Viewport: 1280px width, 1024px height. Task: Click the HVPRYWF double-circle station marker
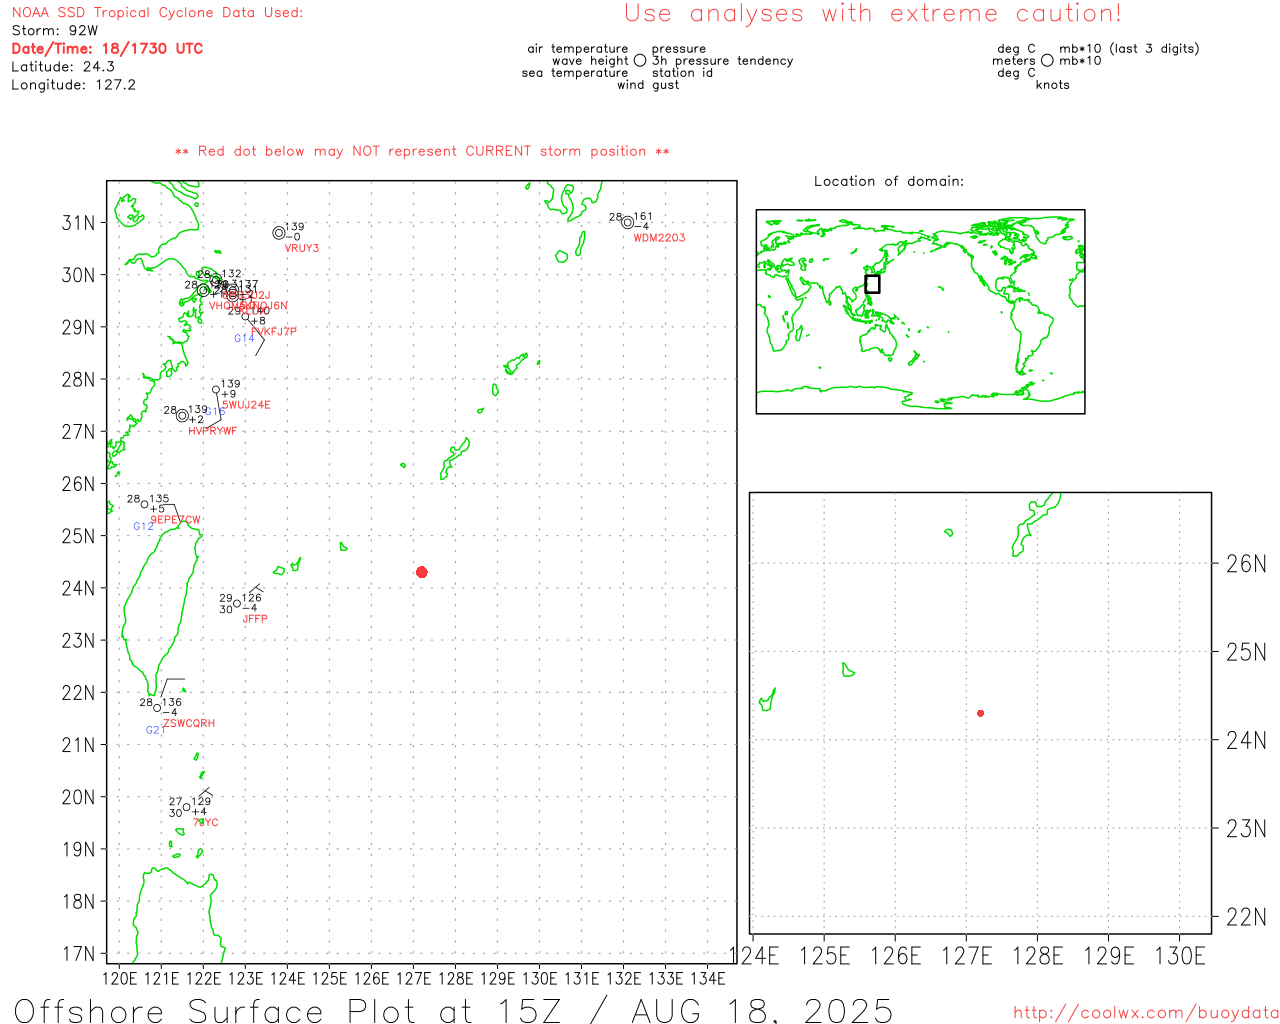(x=182, y=416)
